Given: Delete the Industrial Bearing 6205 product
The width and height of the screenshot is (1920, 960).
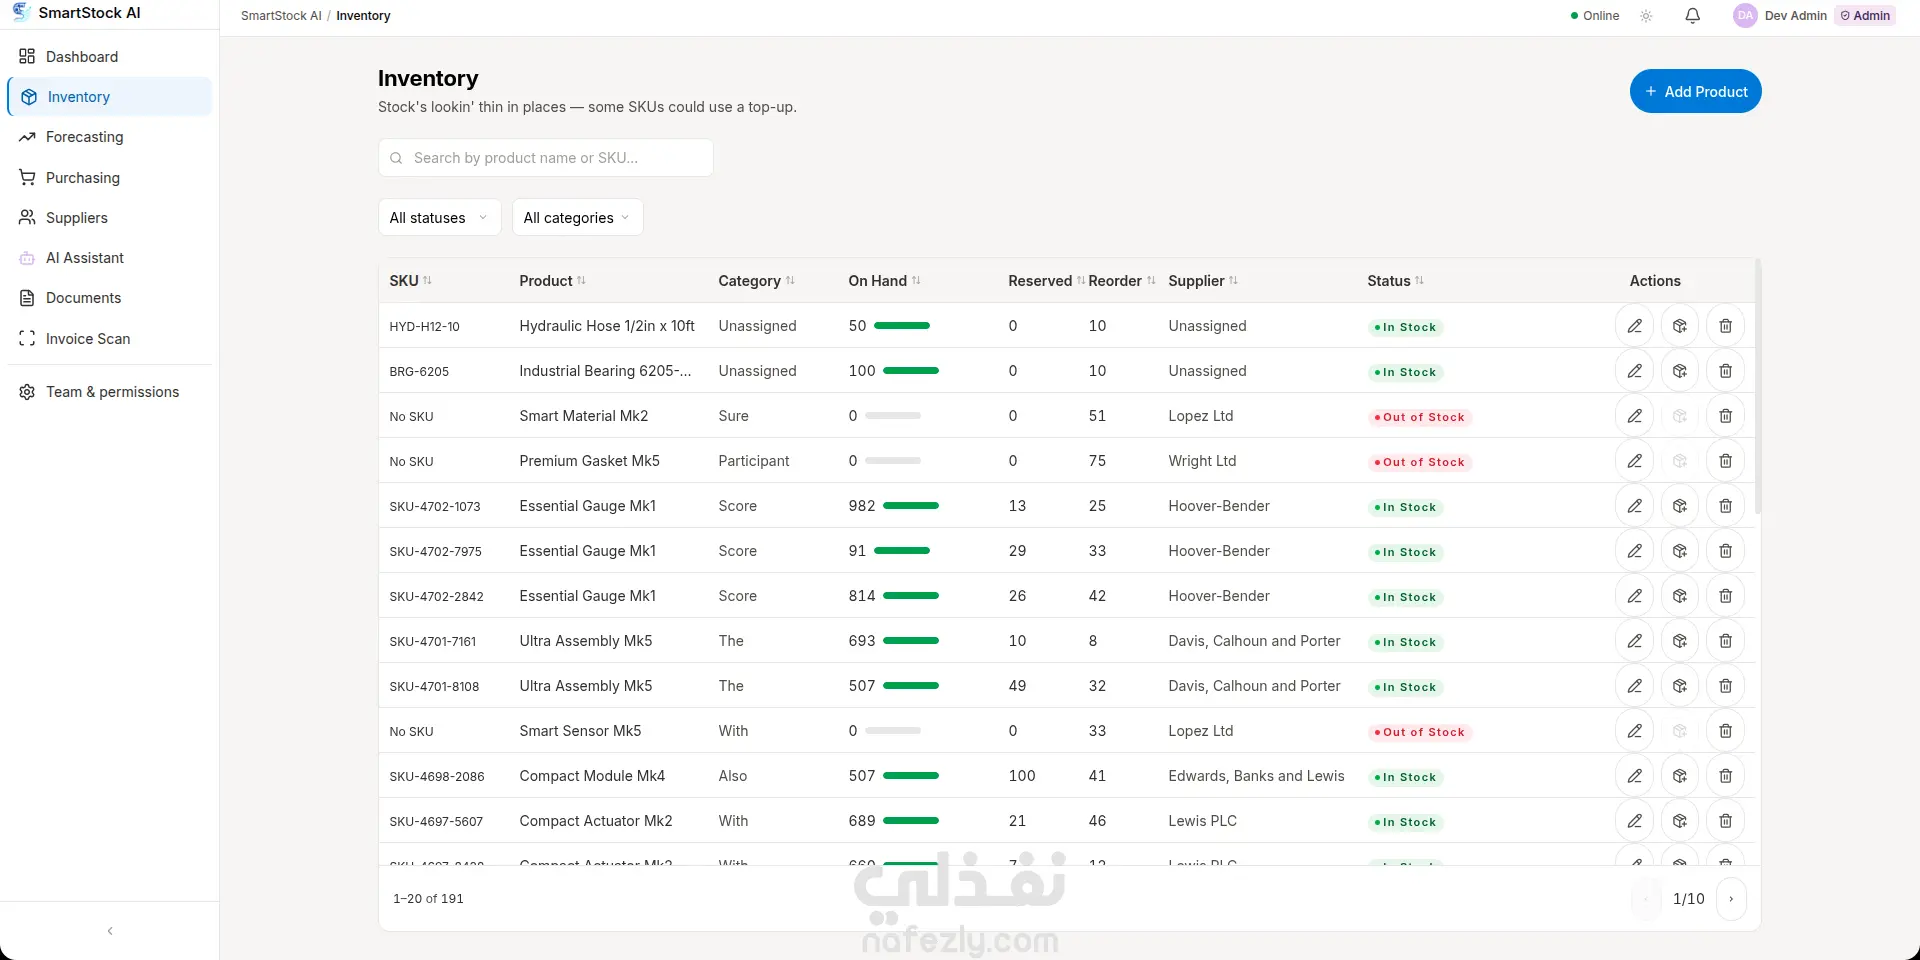Looking at the screenshot, I should (x=1725, y=371).
